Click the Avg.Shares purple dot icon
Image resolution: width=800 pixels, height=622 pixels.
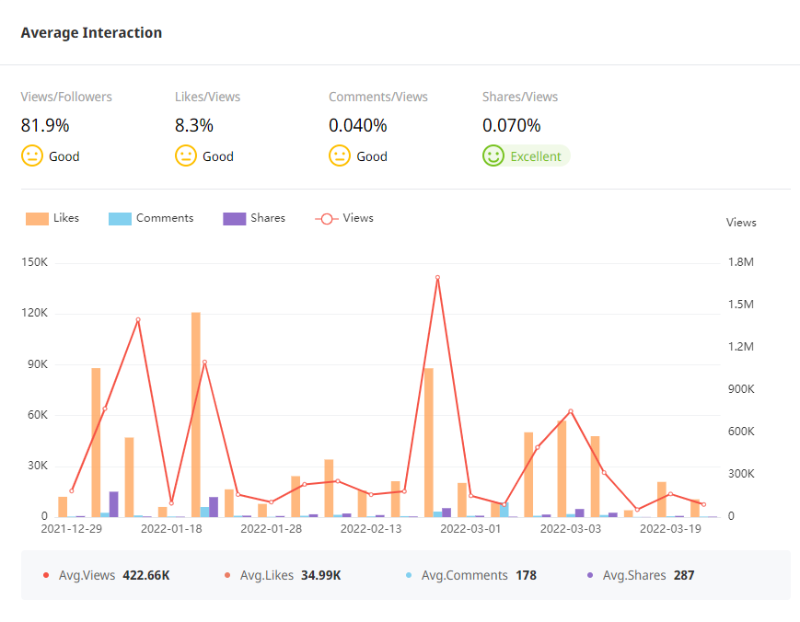pos(590,575)
